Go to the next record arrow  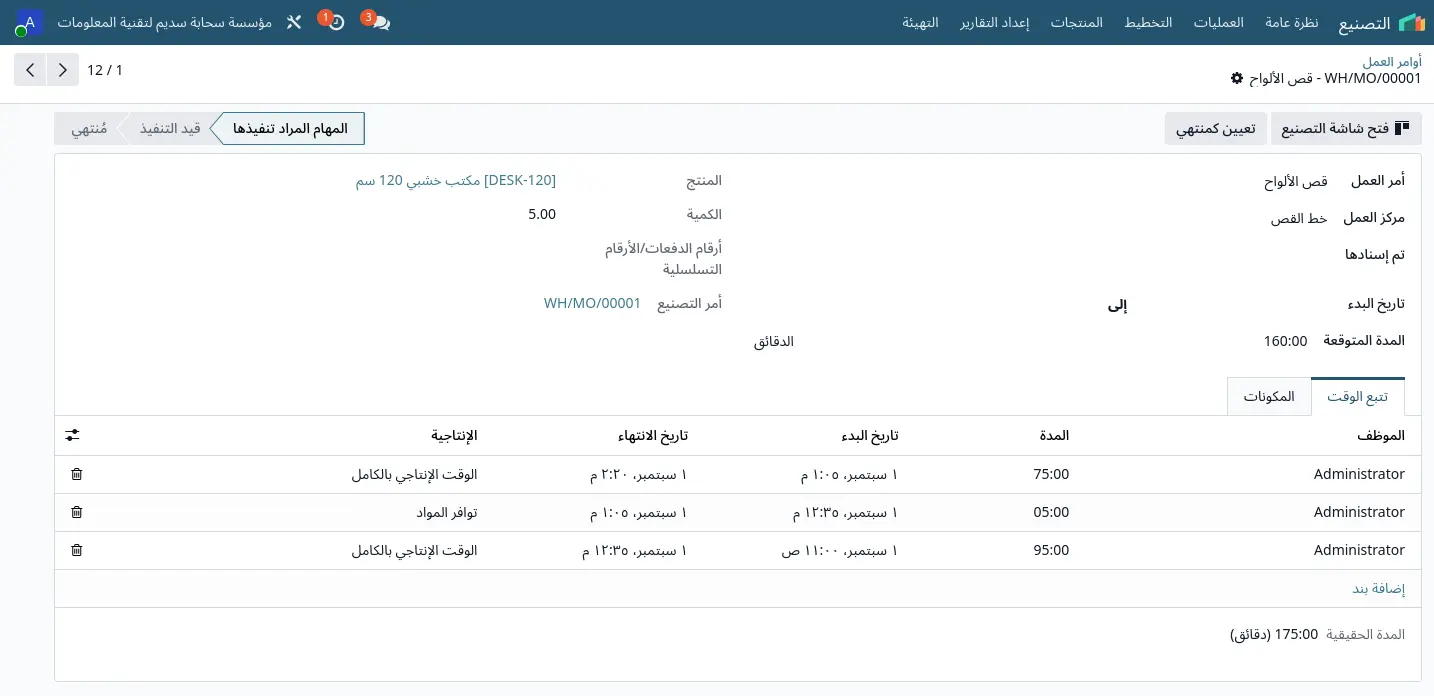point(63,70)
